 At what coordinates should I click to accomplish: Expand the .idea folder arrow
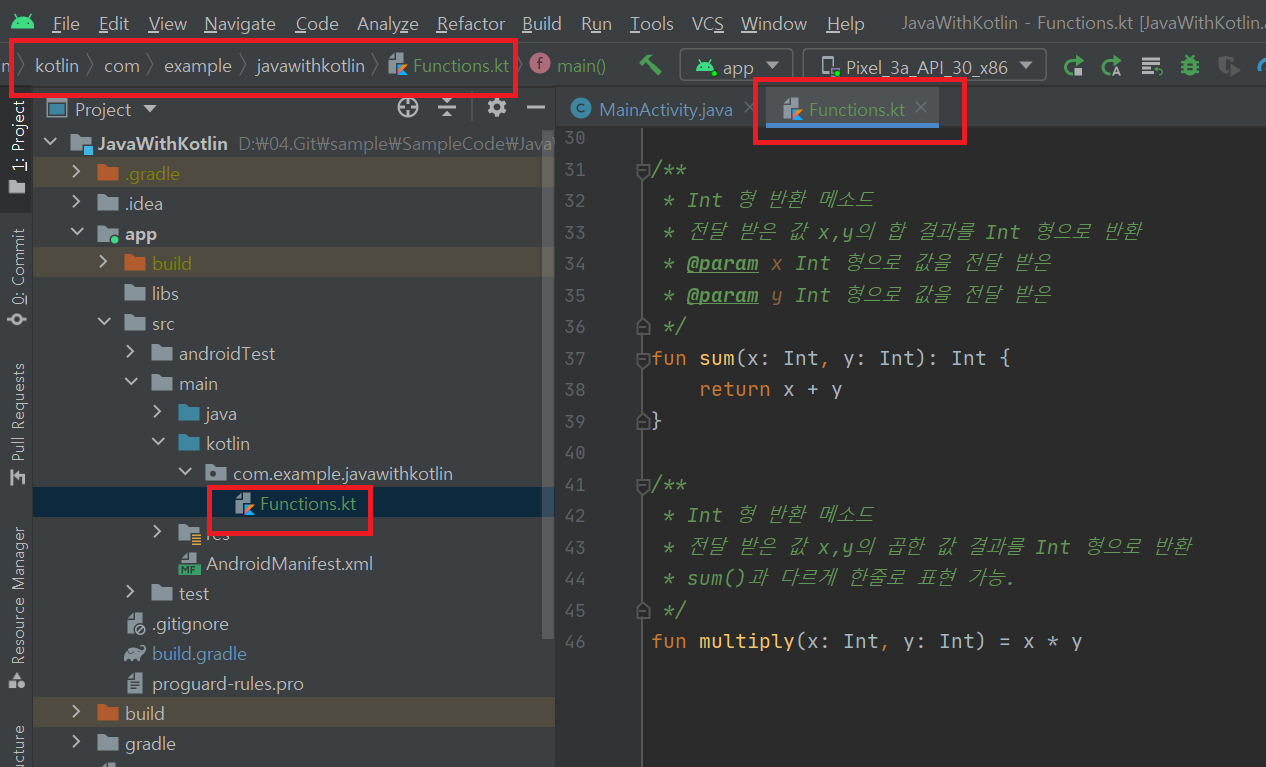(77, 203)
